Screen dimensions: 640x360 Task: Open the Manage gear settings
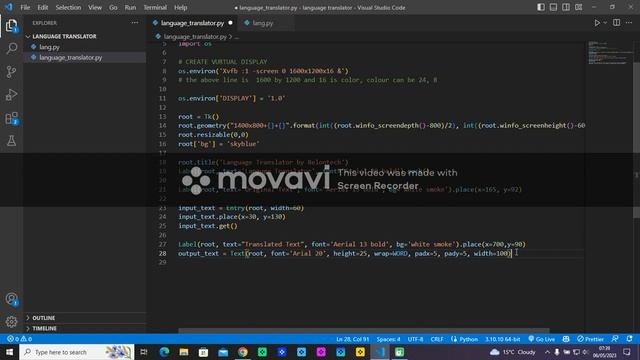(11, 322)
